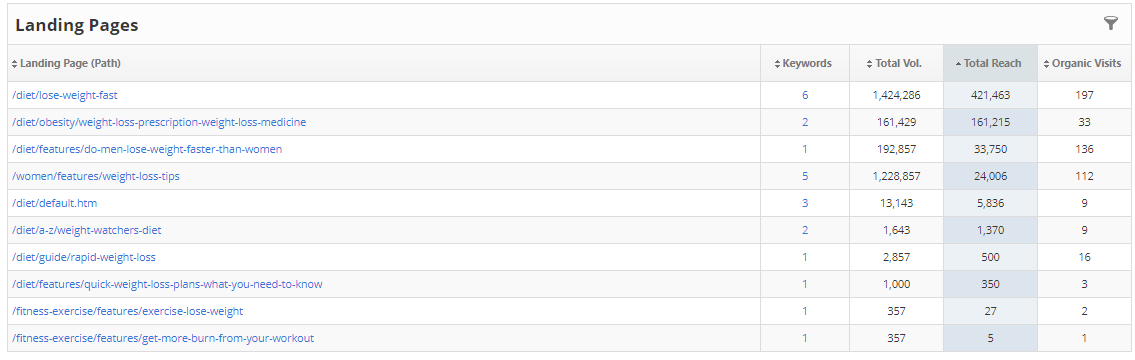Sort by Keywords column header

click(x=803, y=63)
